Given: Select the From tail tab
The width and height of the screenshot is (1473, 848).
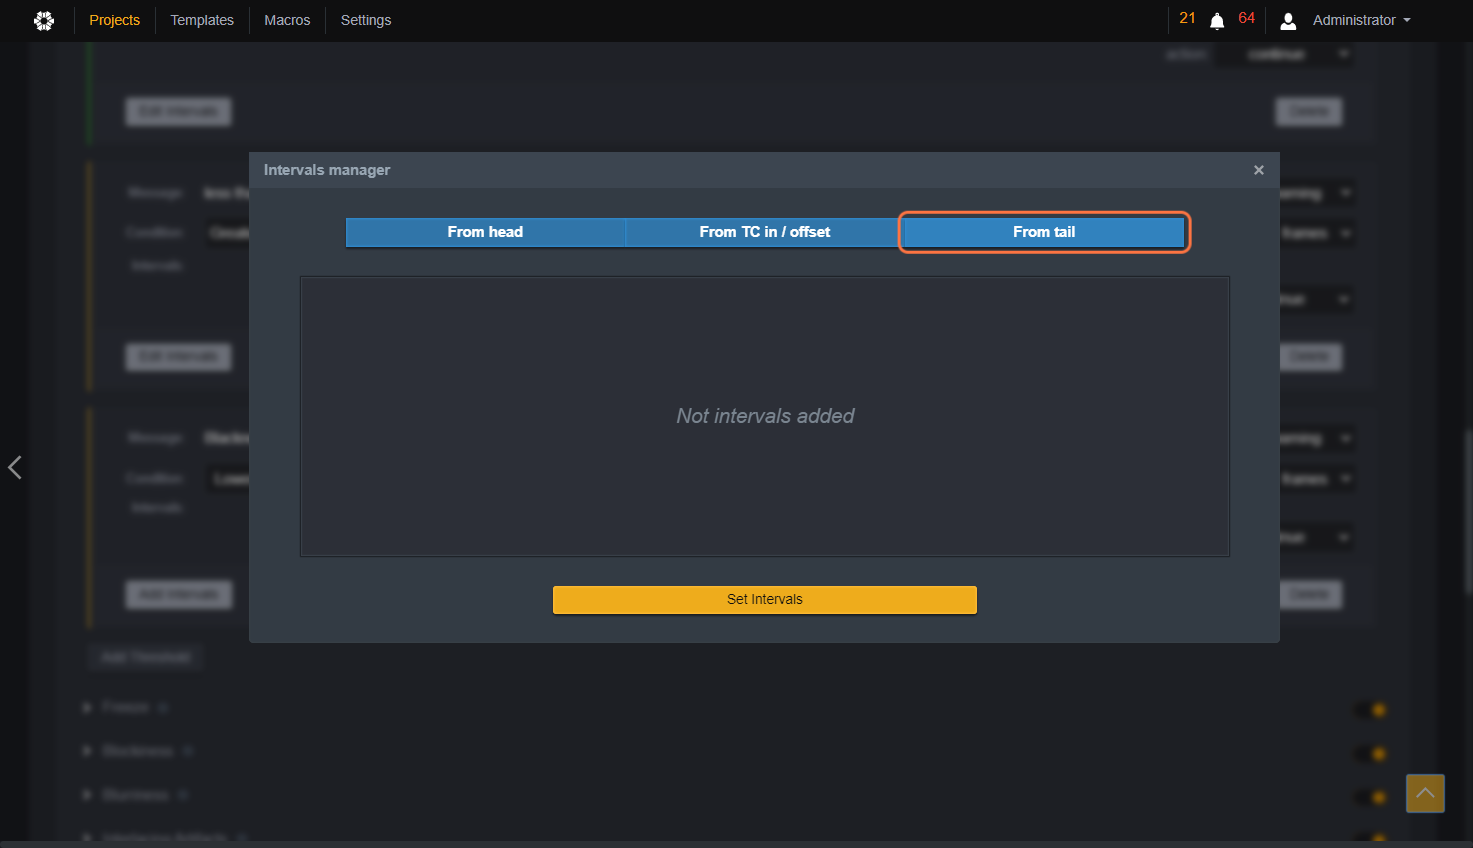Looking at the screenshot, I should click(1044, 232).
